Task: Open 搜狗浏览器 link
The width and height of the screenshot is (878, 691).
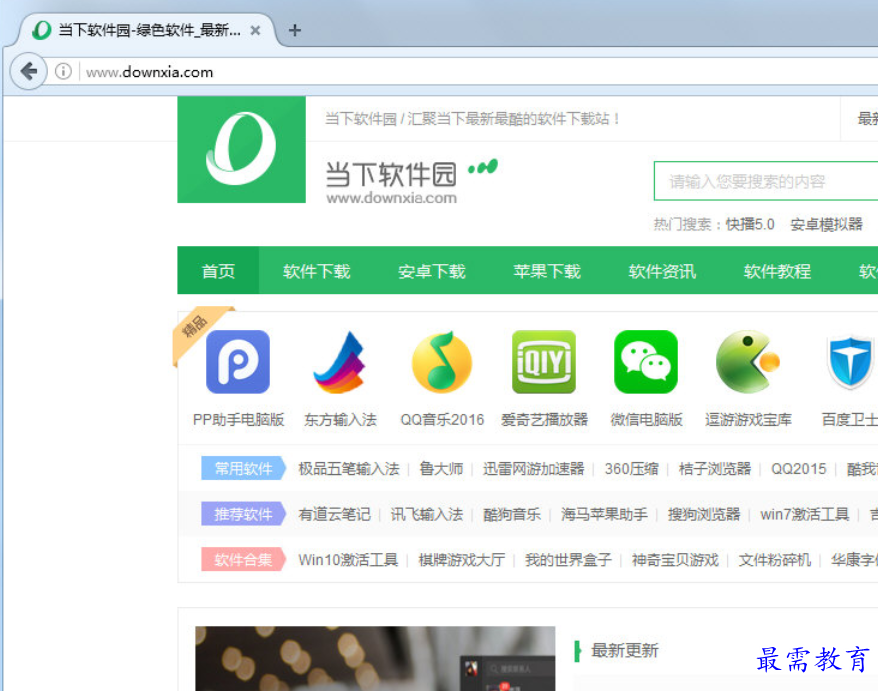Action: [704, 514]
